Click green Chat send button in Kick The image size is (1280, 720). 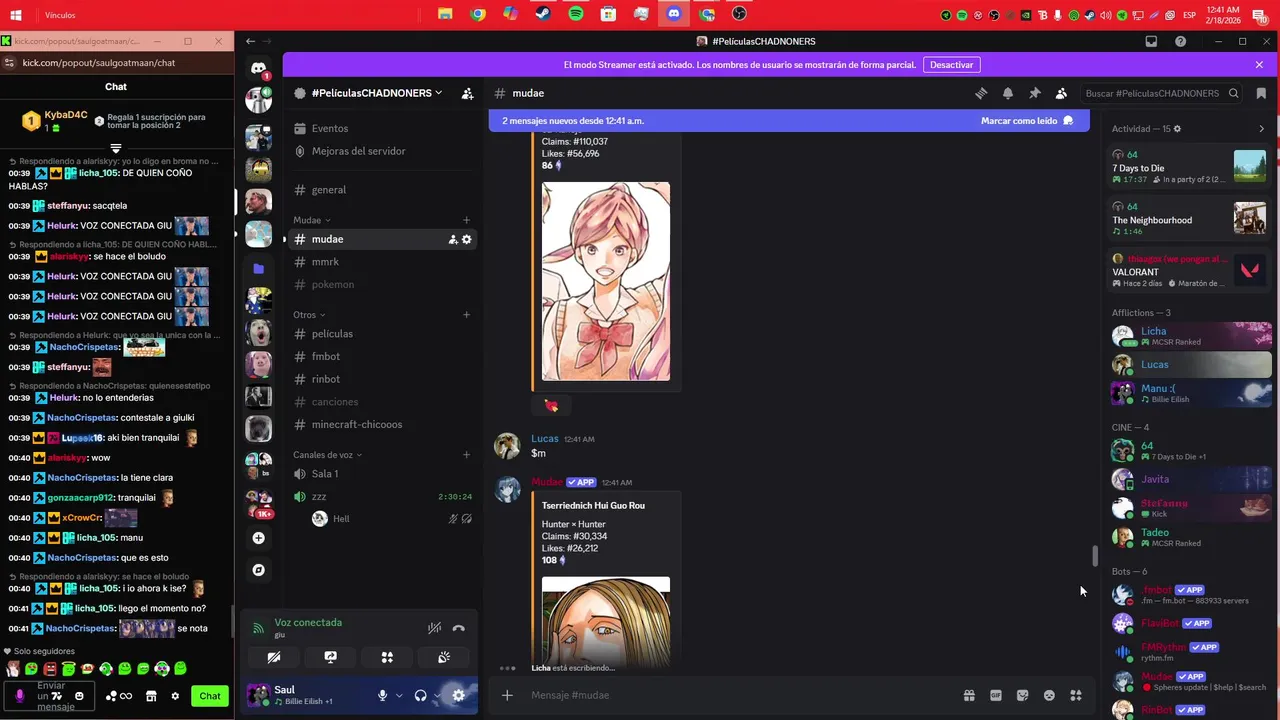(210, 696)
